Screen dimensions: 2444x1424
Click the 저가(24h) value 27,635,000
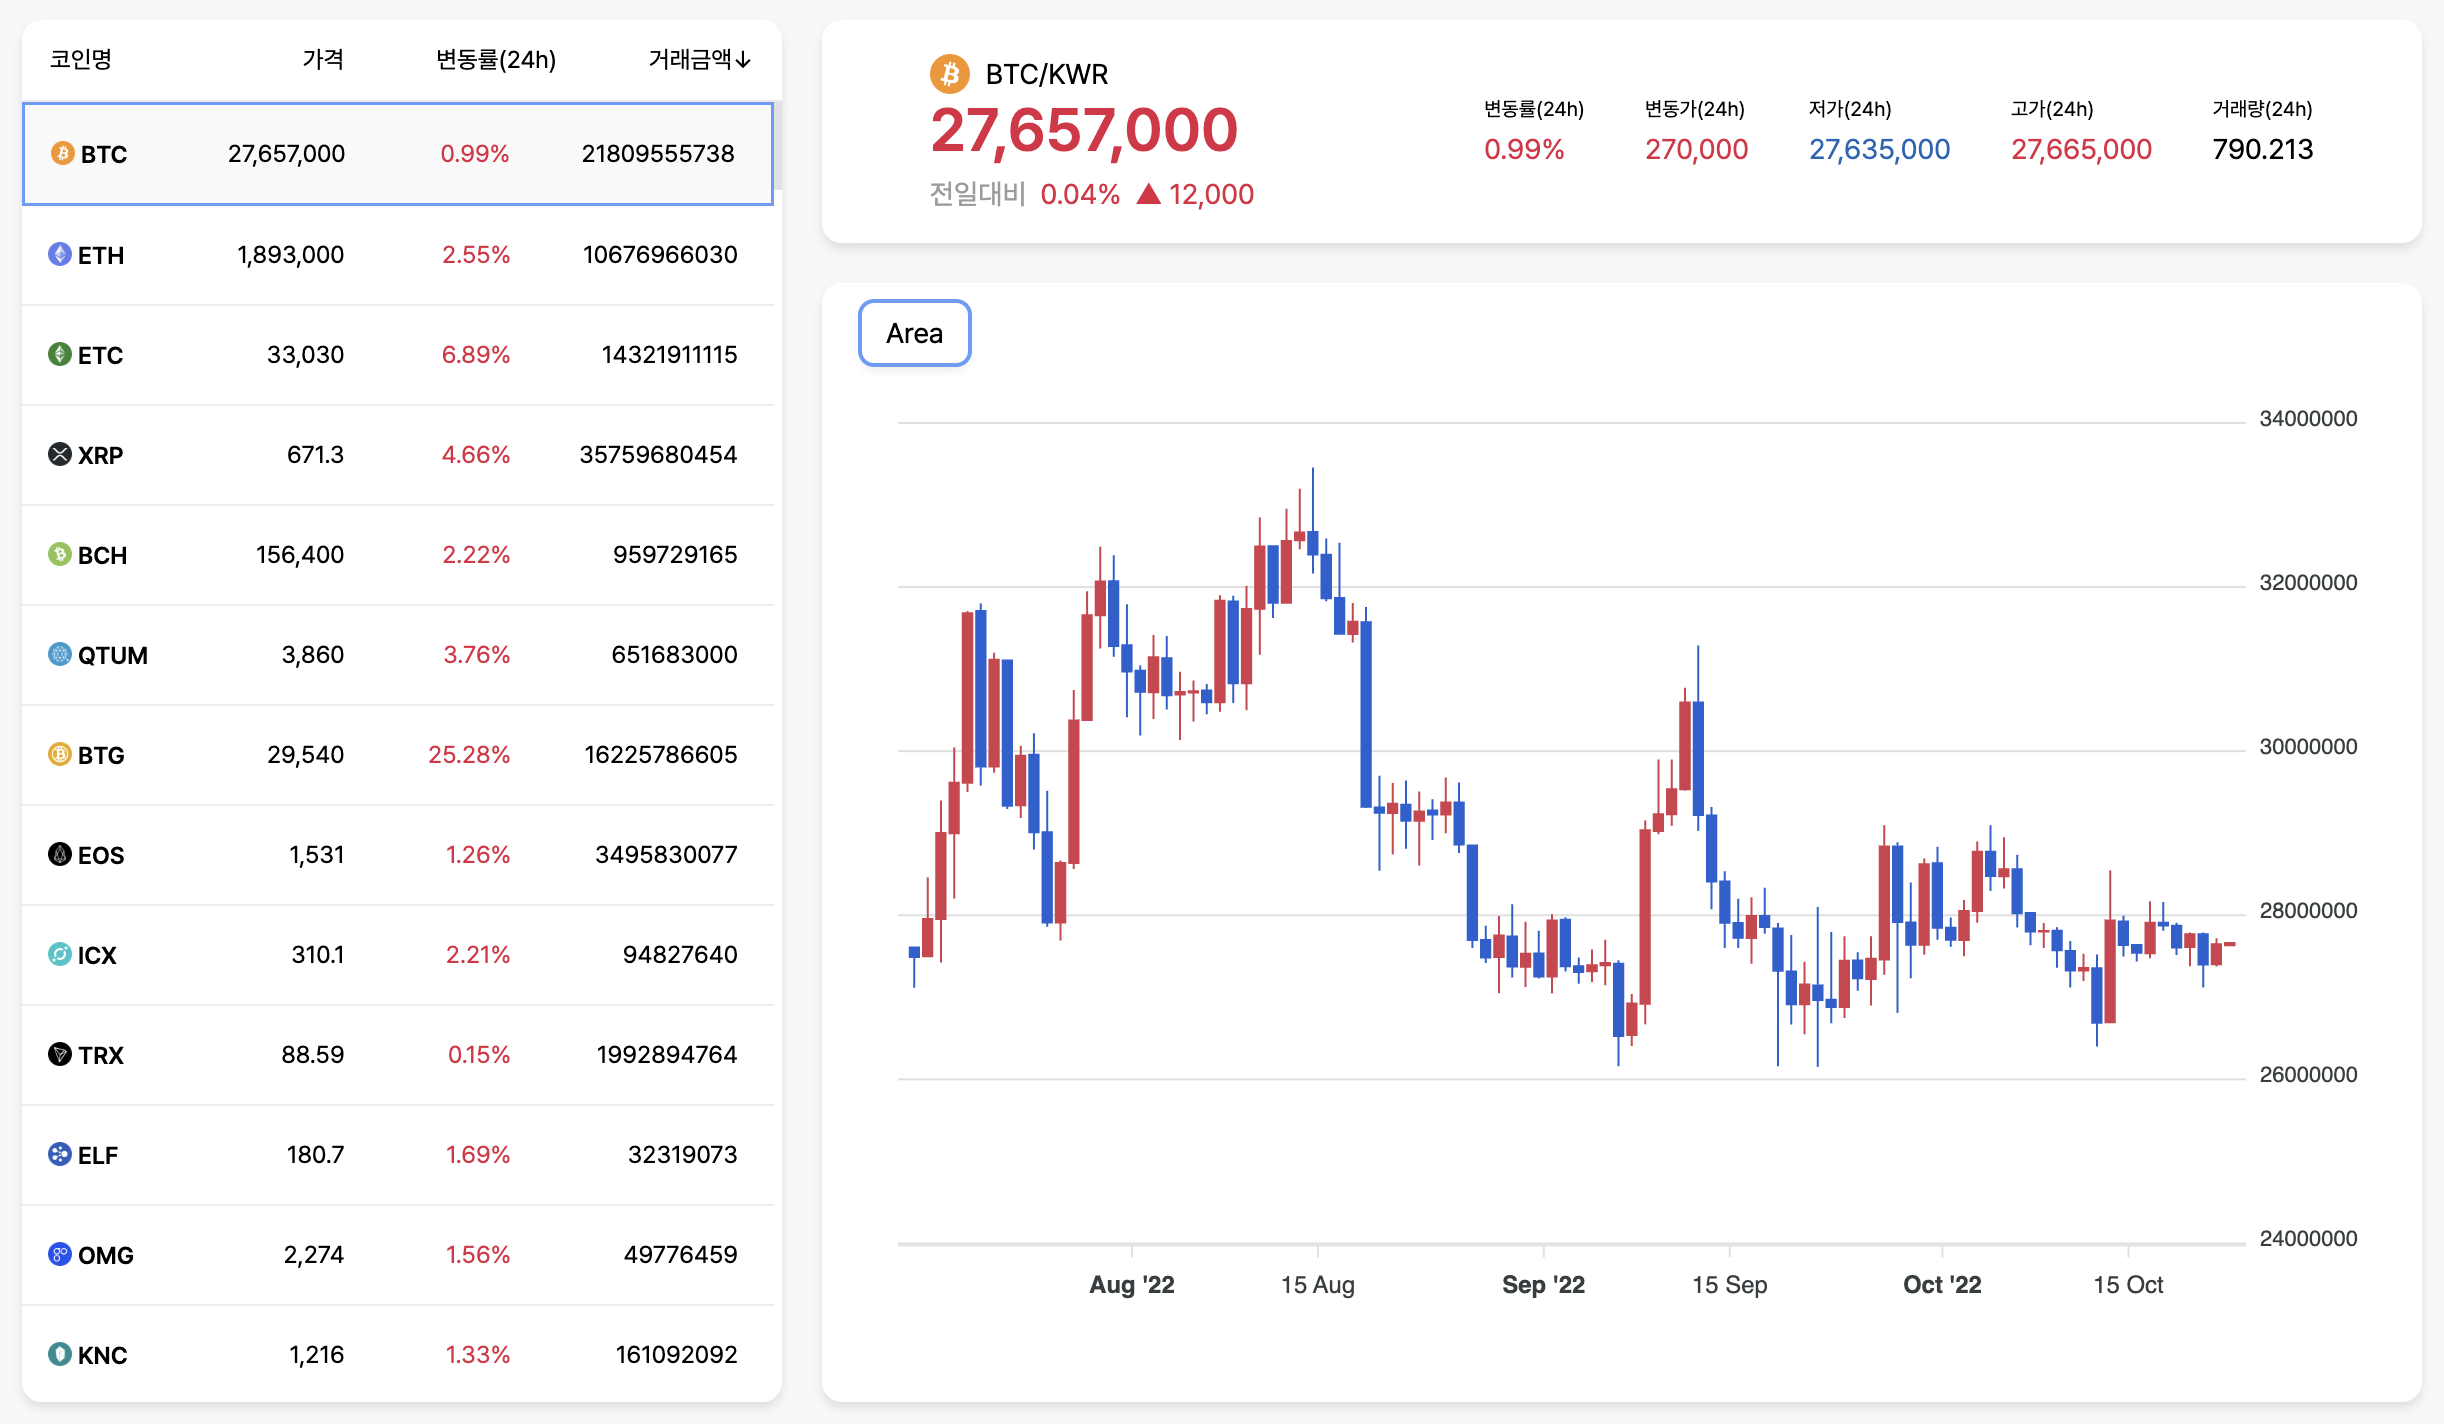point(1879,149)
